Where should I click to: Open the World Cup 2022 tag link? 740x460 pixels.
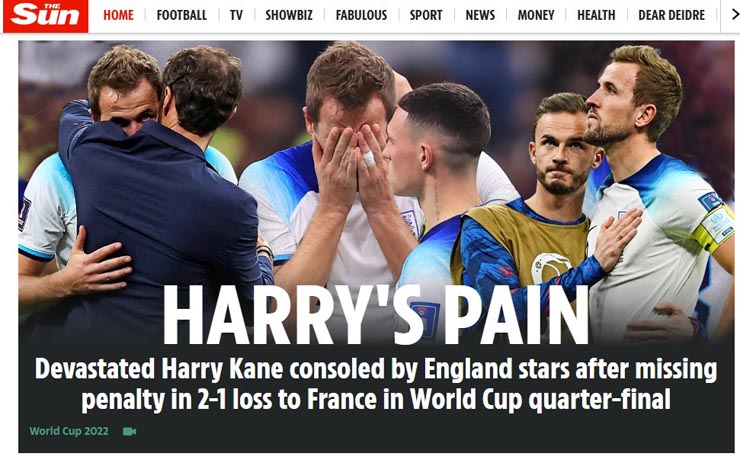pos(69,431)
